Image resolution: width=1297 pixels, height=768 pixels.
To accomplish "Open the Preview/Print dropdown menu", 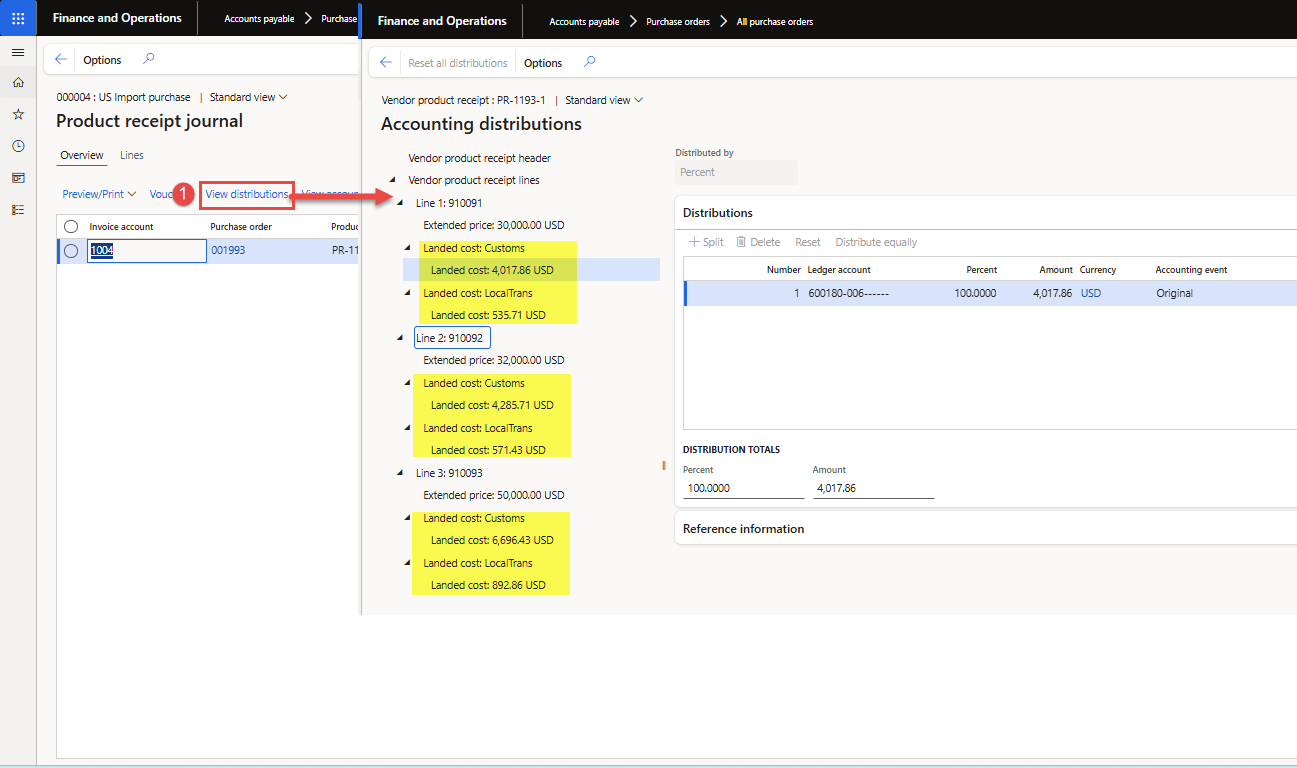I will tap(99, 194).
